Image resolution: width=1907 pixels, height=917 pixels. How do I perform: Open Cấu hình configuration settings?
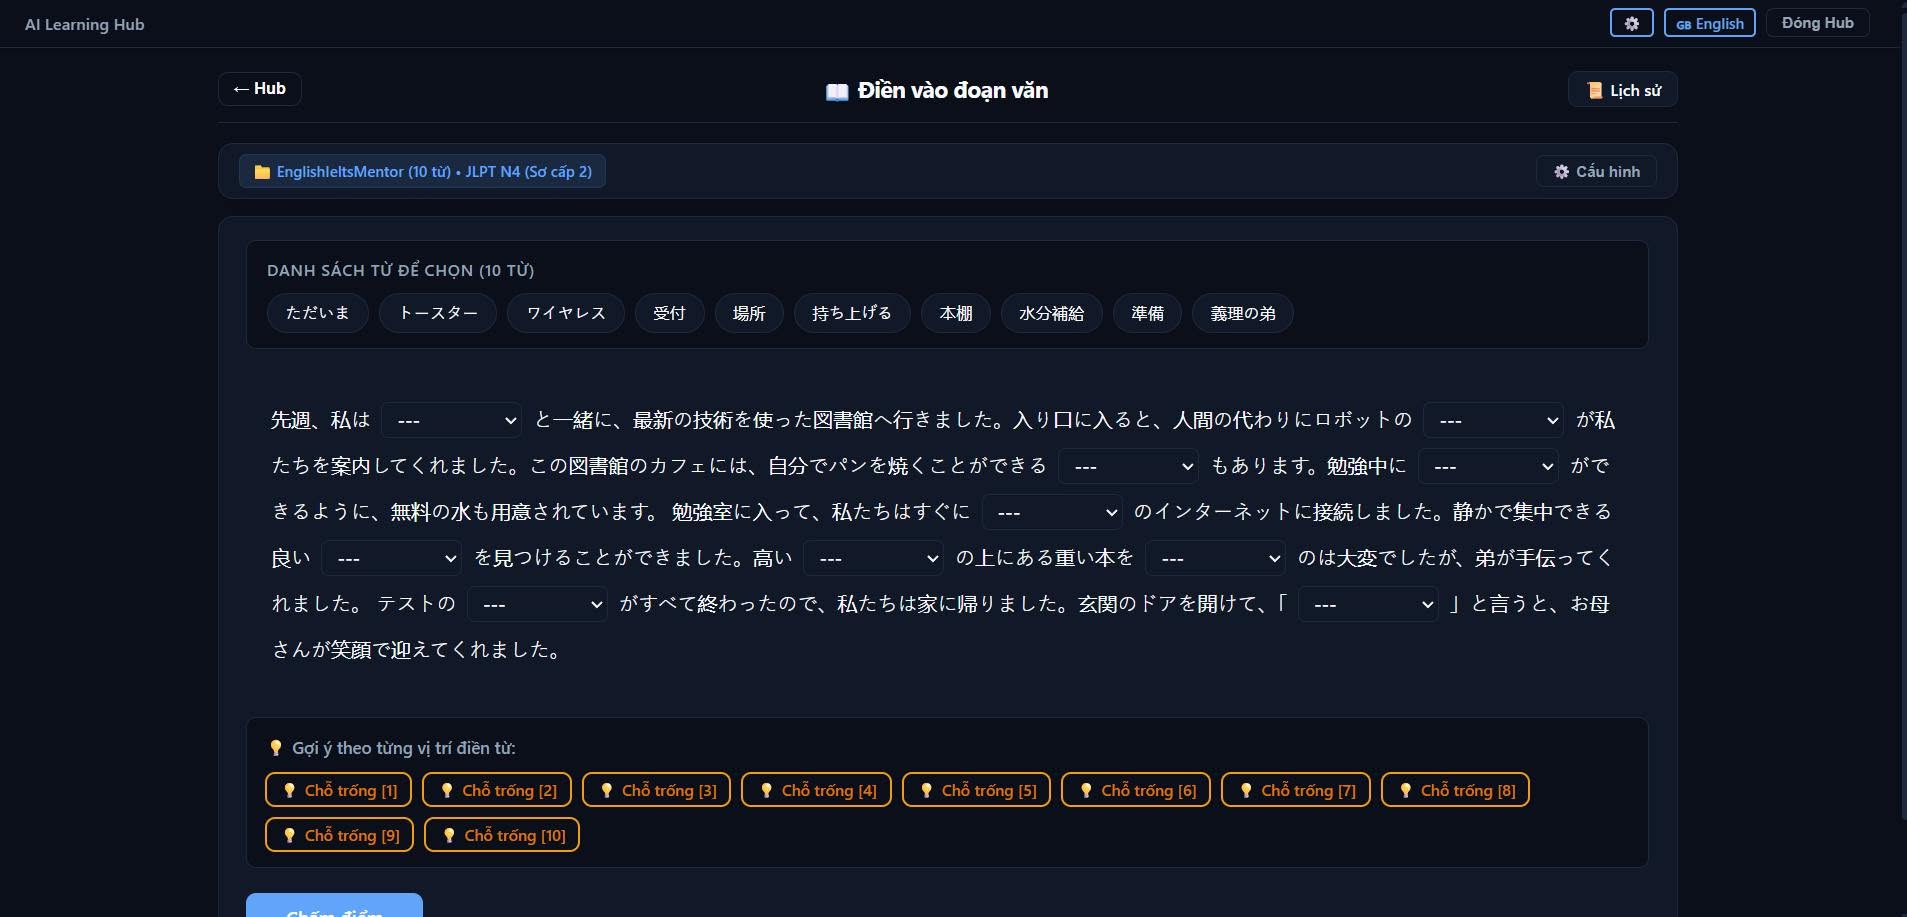click(x=1596, y=171)
